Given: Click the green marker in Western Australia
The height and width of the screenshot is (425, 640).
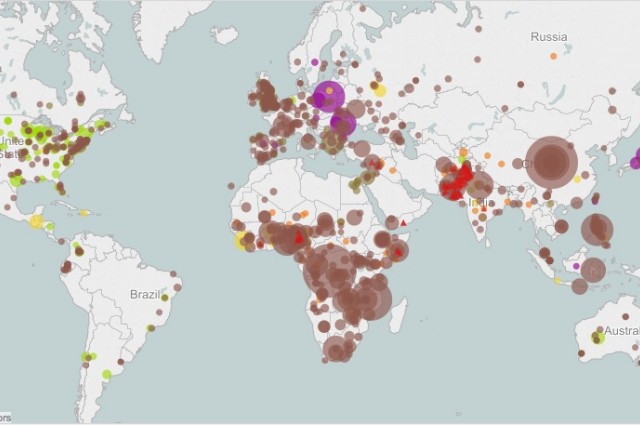Looking at the screenshot, I should pyautogui.click(x=597, y=338).
